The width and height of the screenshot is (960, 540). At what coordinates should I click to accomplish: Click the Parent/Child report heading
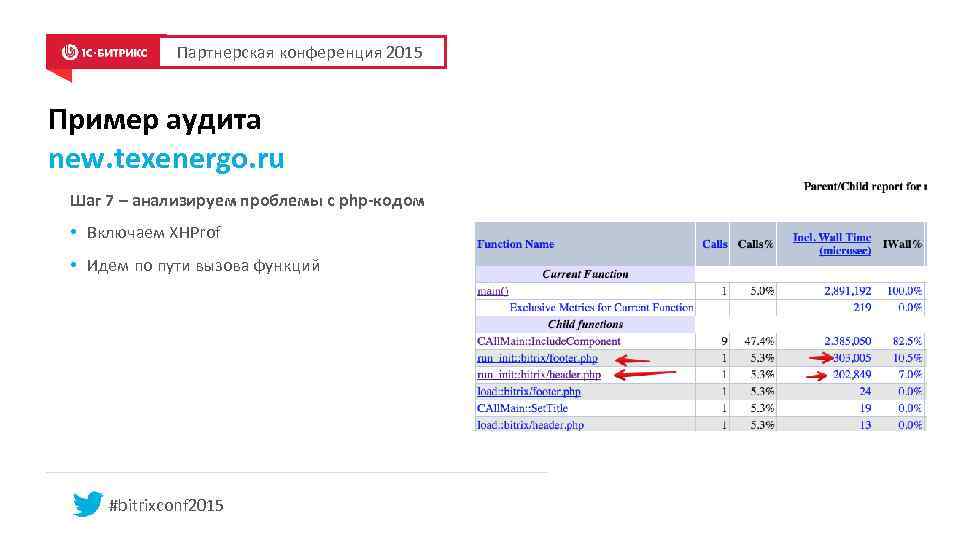pos(865,186)
